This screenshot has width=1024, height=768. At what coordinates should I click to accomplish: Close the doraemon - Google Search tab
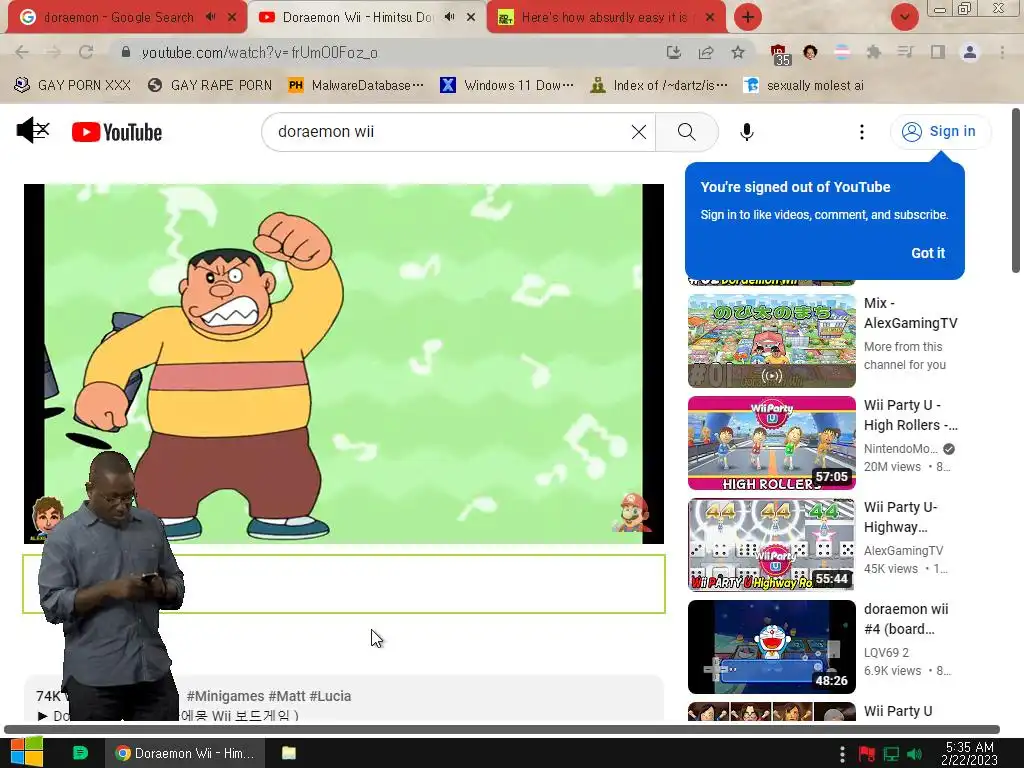pyautogui.click(x=232, y=17)
